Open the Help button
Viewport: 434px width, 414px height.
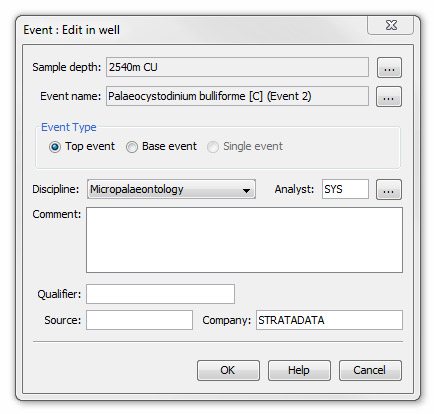click(299, 370)
